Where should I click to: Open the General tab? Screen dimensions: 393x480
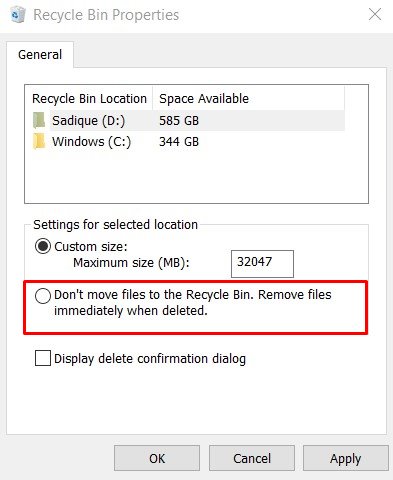[40, 55]
